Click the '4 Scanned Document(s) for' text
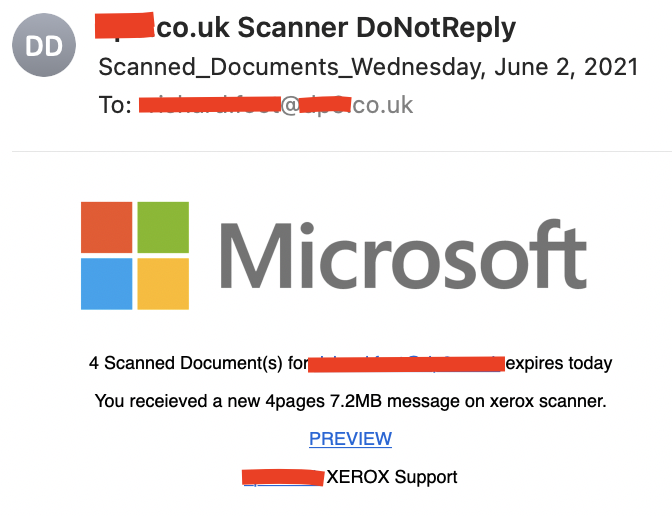The height and width of the screenshot is (516, 672). point(198,363)
